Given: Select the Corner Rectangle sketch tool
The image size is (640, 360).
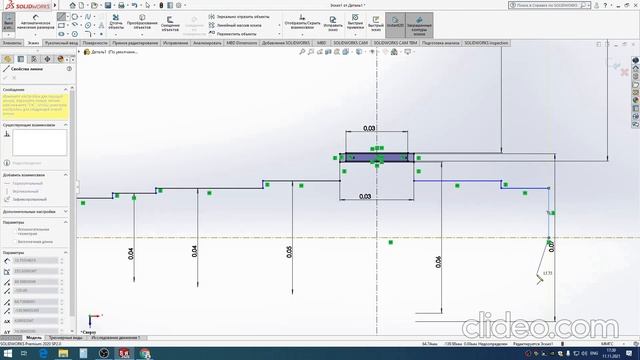Looking at the screenshot, I should [61, 25].
